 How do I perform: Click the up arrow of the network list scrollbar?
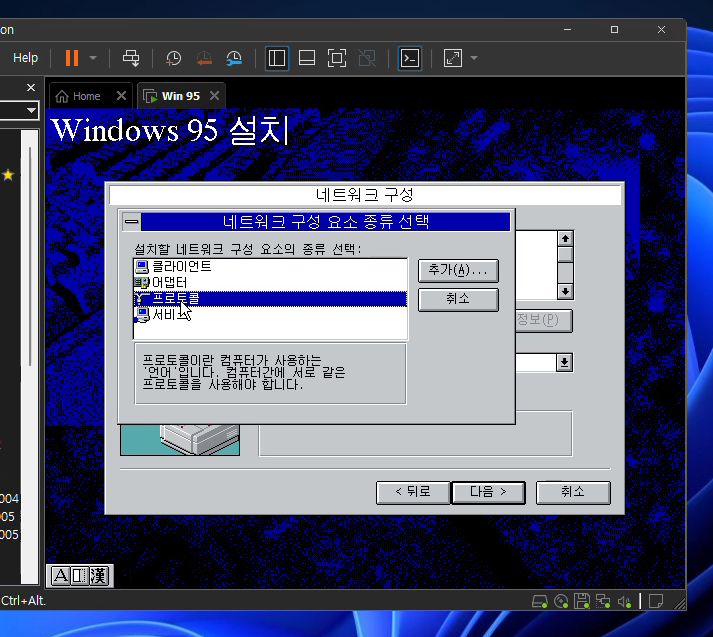pyautogui.click(x=565, y=239)
